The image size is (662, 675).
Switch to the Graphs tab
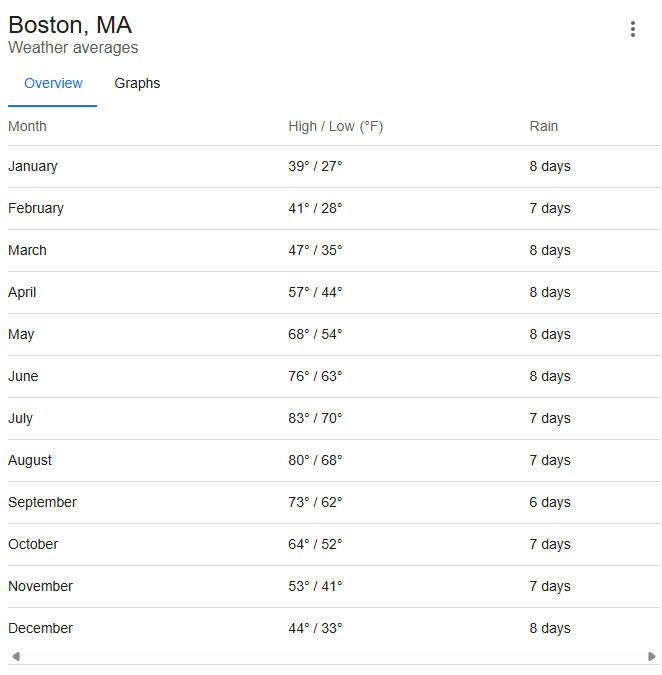(137, 83)
